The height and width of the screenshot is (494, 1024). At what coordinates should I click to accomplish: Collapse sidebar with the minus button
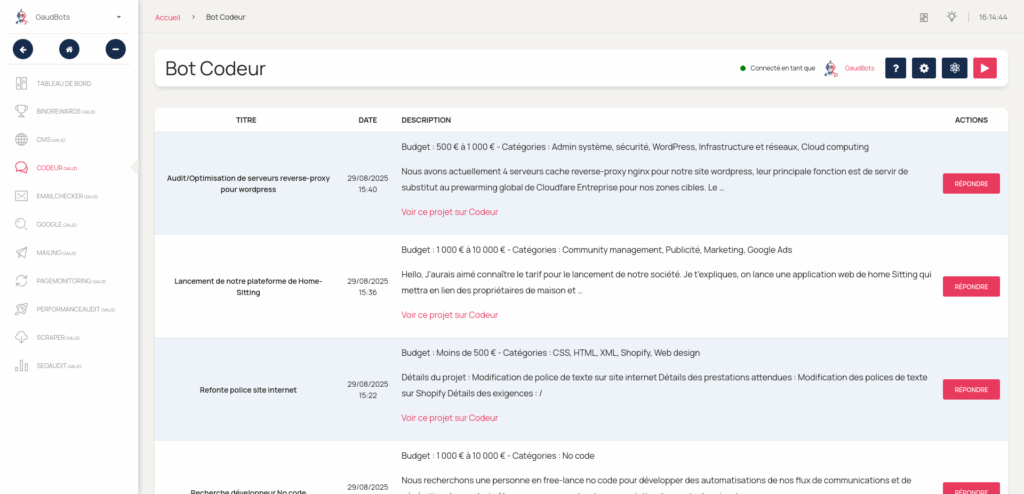116,49
